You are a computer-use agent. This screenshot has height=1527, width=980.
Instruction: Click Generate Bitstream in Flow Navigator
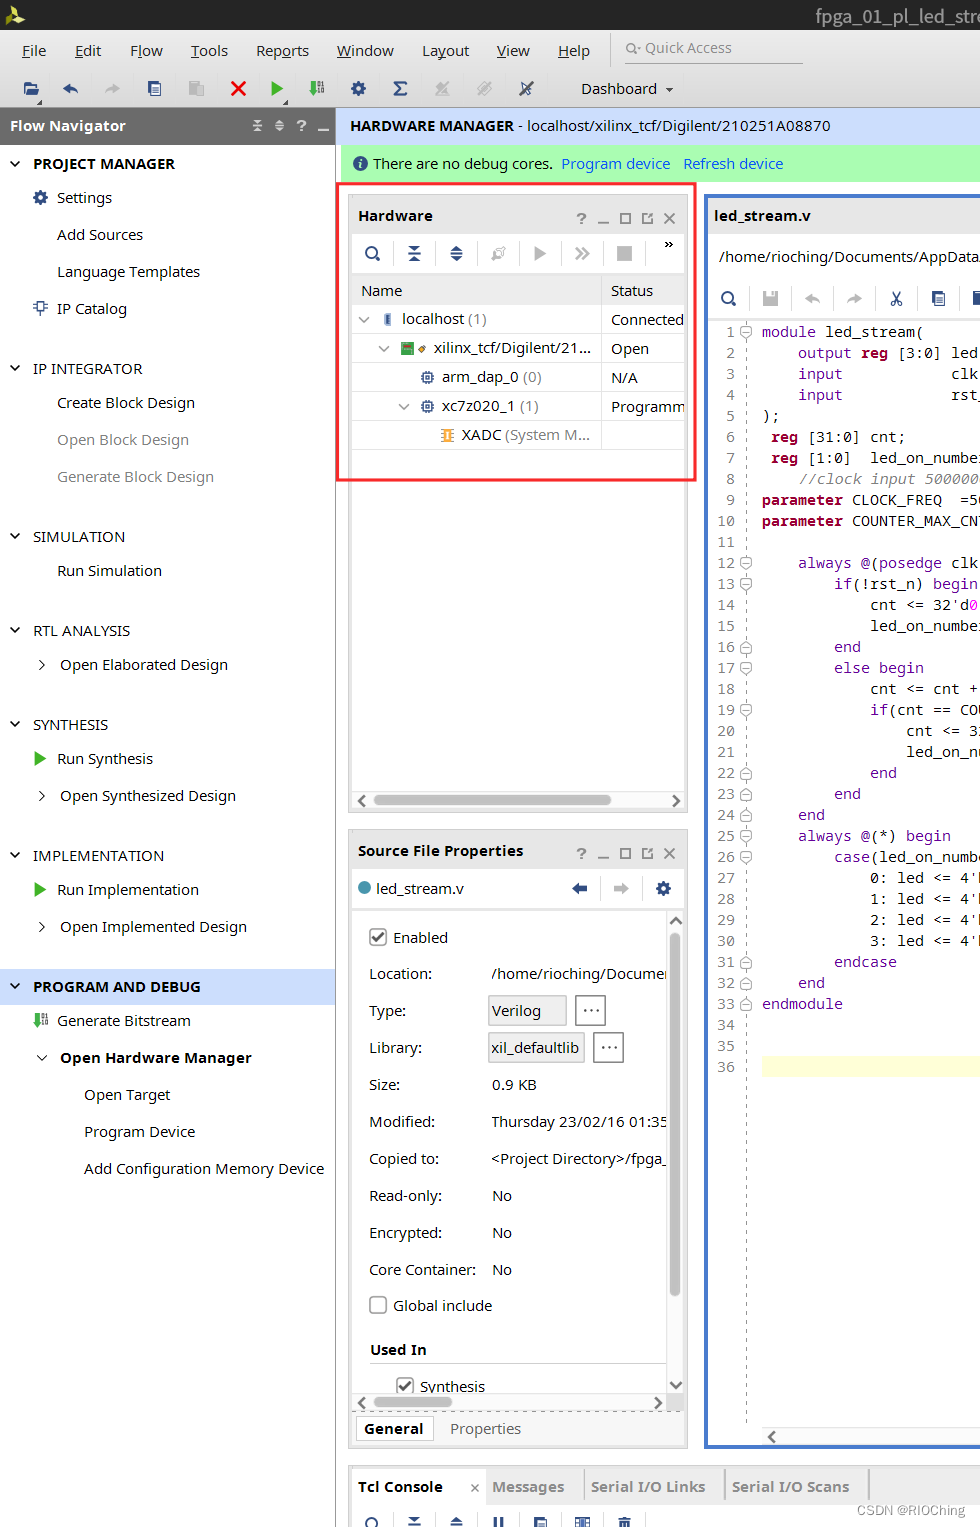(x=124, y=1021)
